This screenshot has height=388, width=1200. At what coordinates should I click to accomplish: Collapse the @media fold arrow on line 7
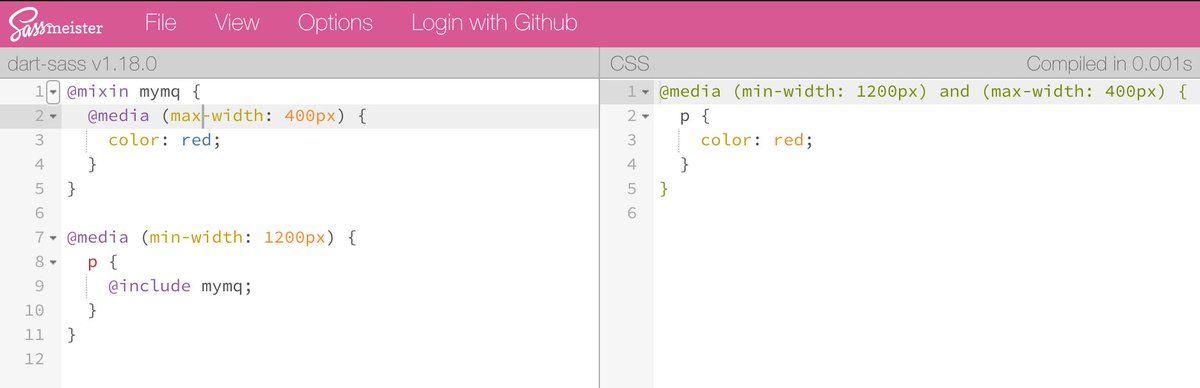(53, 238)
